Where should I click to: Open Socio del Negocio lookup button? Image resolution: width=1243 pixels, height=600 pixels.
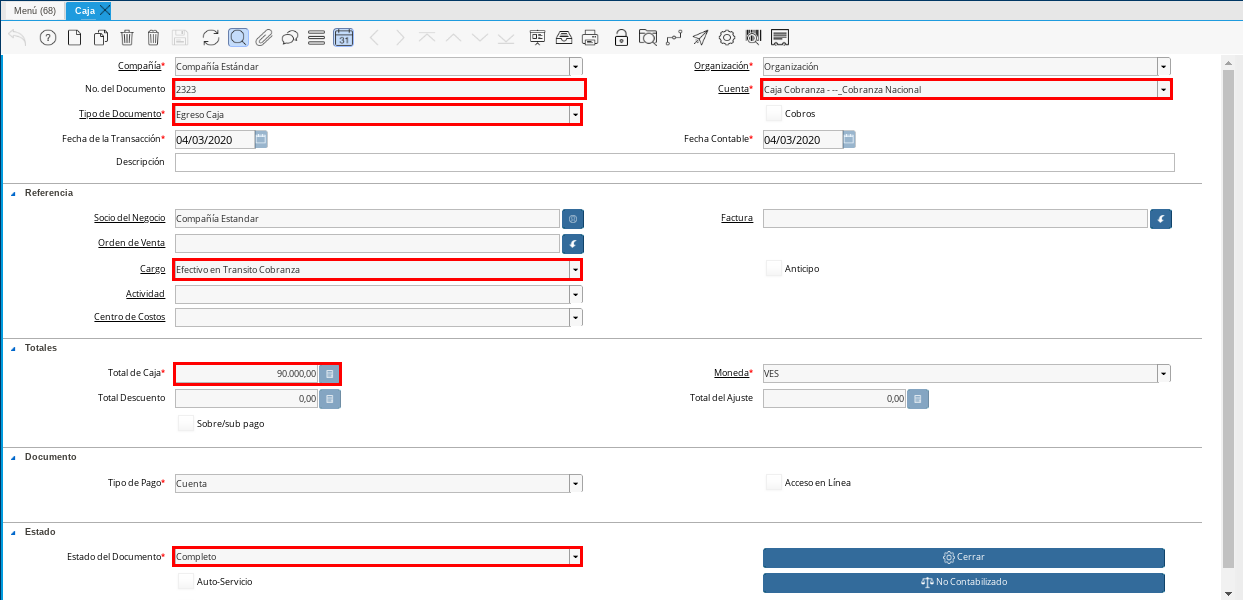pos(573,218)
